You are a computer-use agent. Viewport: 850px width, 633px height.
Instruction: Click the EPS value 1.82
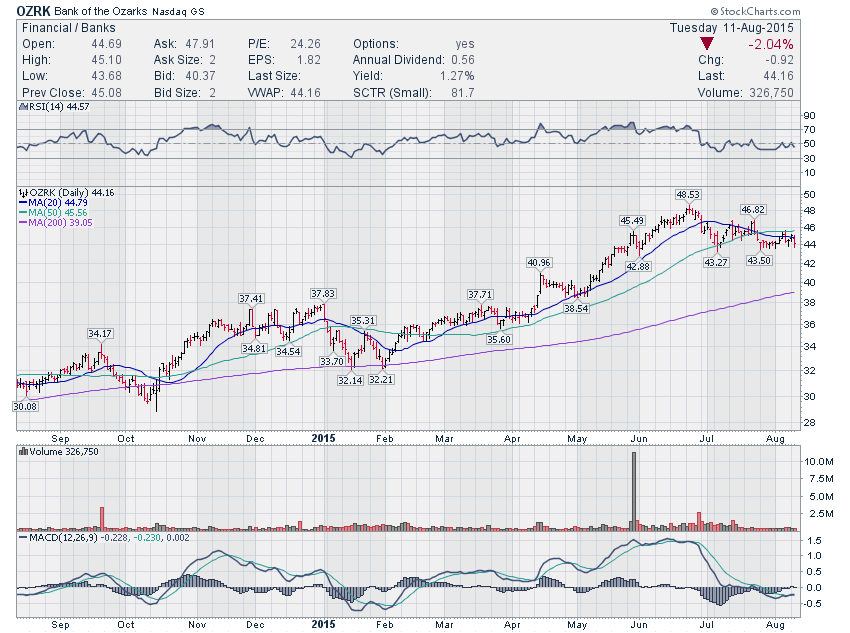click(x=308, y=60)
